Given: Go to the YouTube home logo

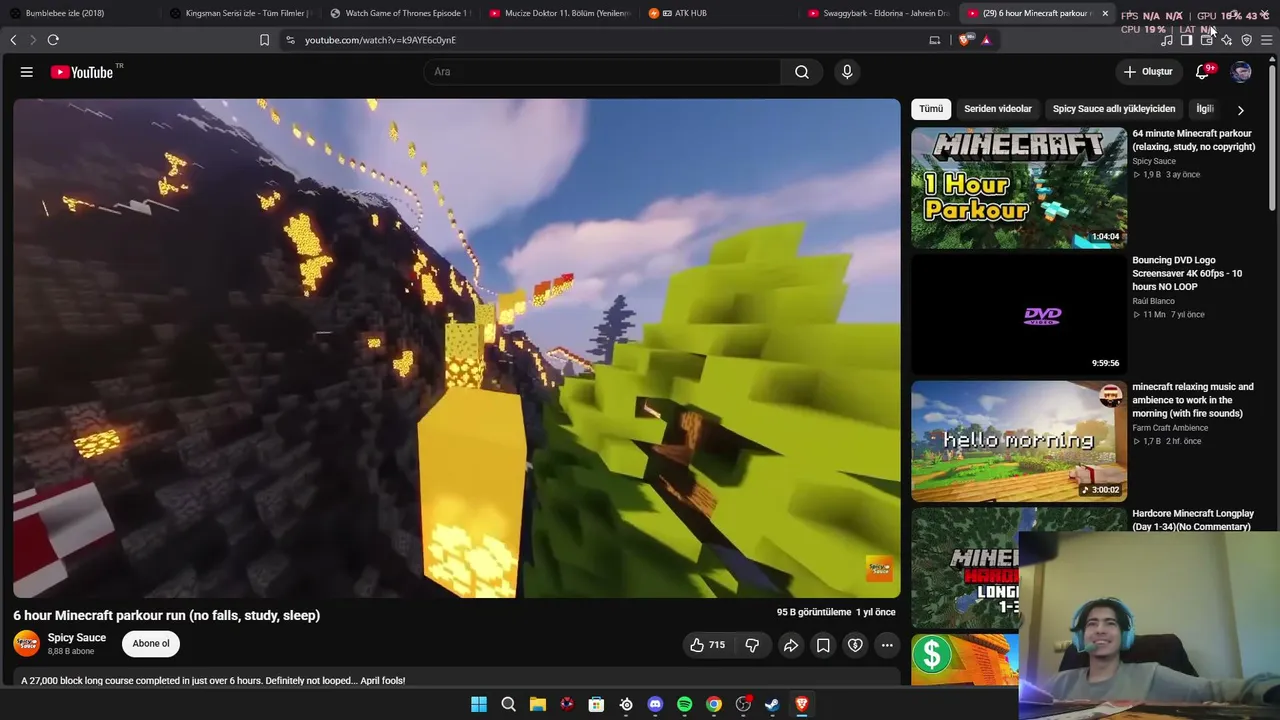Looking at the screenshot, I should click(x=82, y=72).
